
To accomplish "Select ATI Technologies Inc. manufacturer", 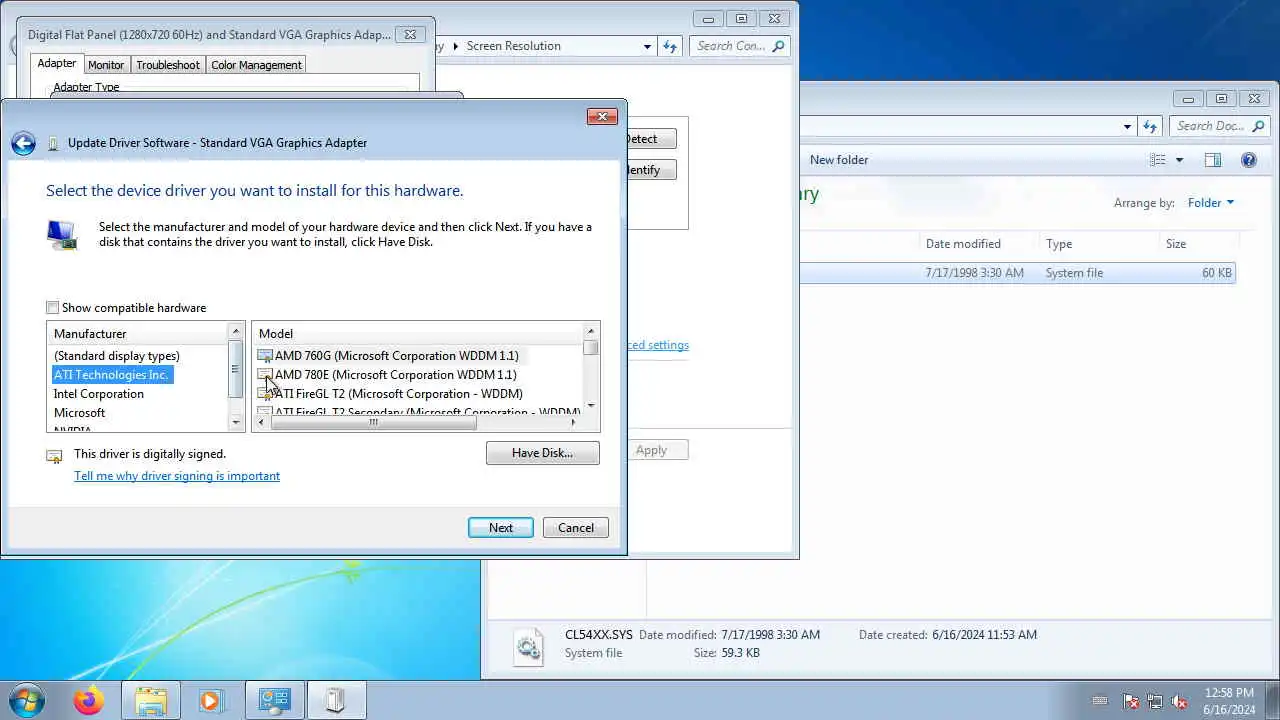I will pyautogui.click(x=111, y=375).
